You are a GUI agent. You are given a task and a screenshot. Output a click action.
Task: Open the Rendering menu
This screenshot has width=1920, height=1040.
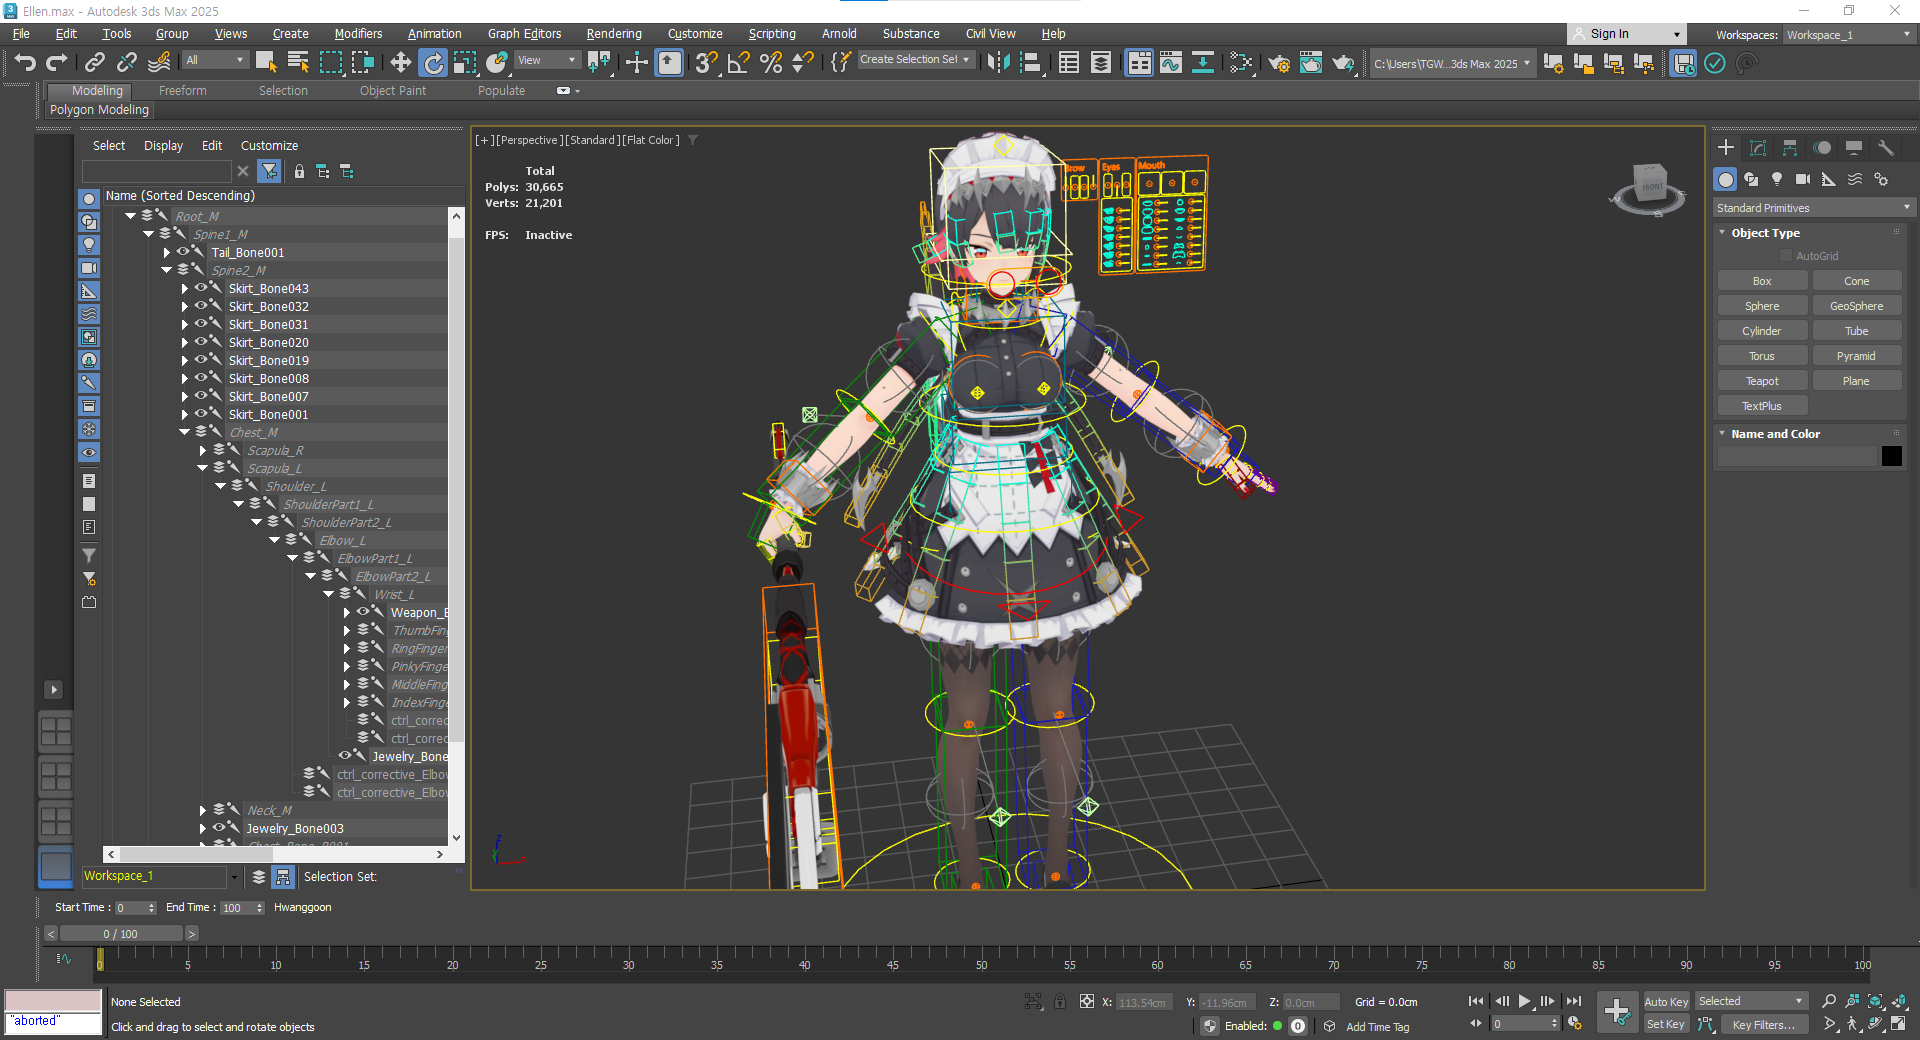click(x=614, y=34)
